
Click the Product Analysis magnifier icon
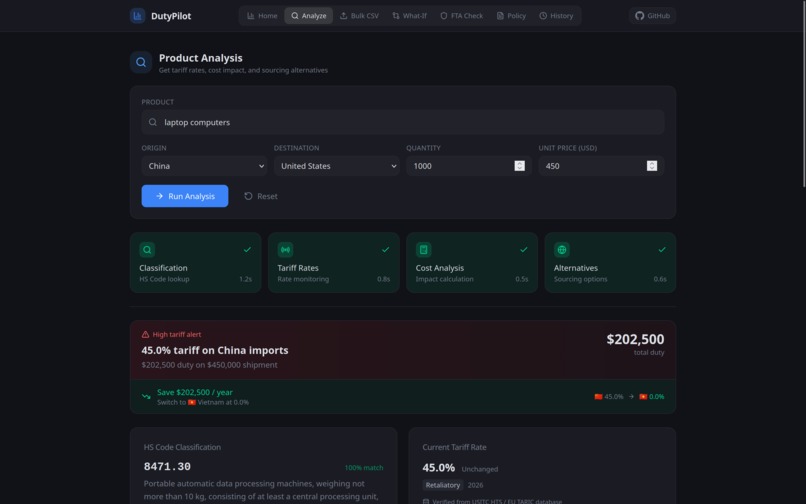pyautogui.click(x=141, y=63)
